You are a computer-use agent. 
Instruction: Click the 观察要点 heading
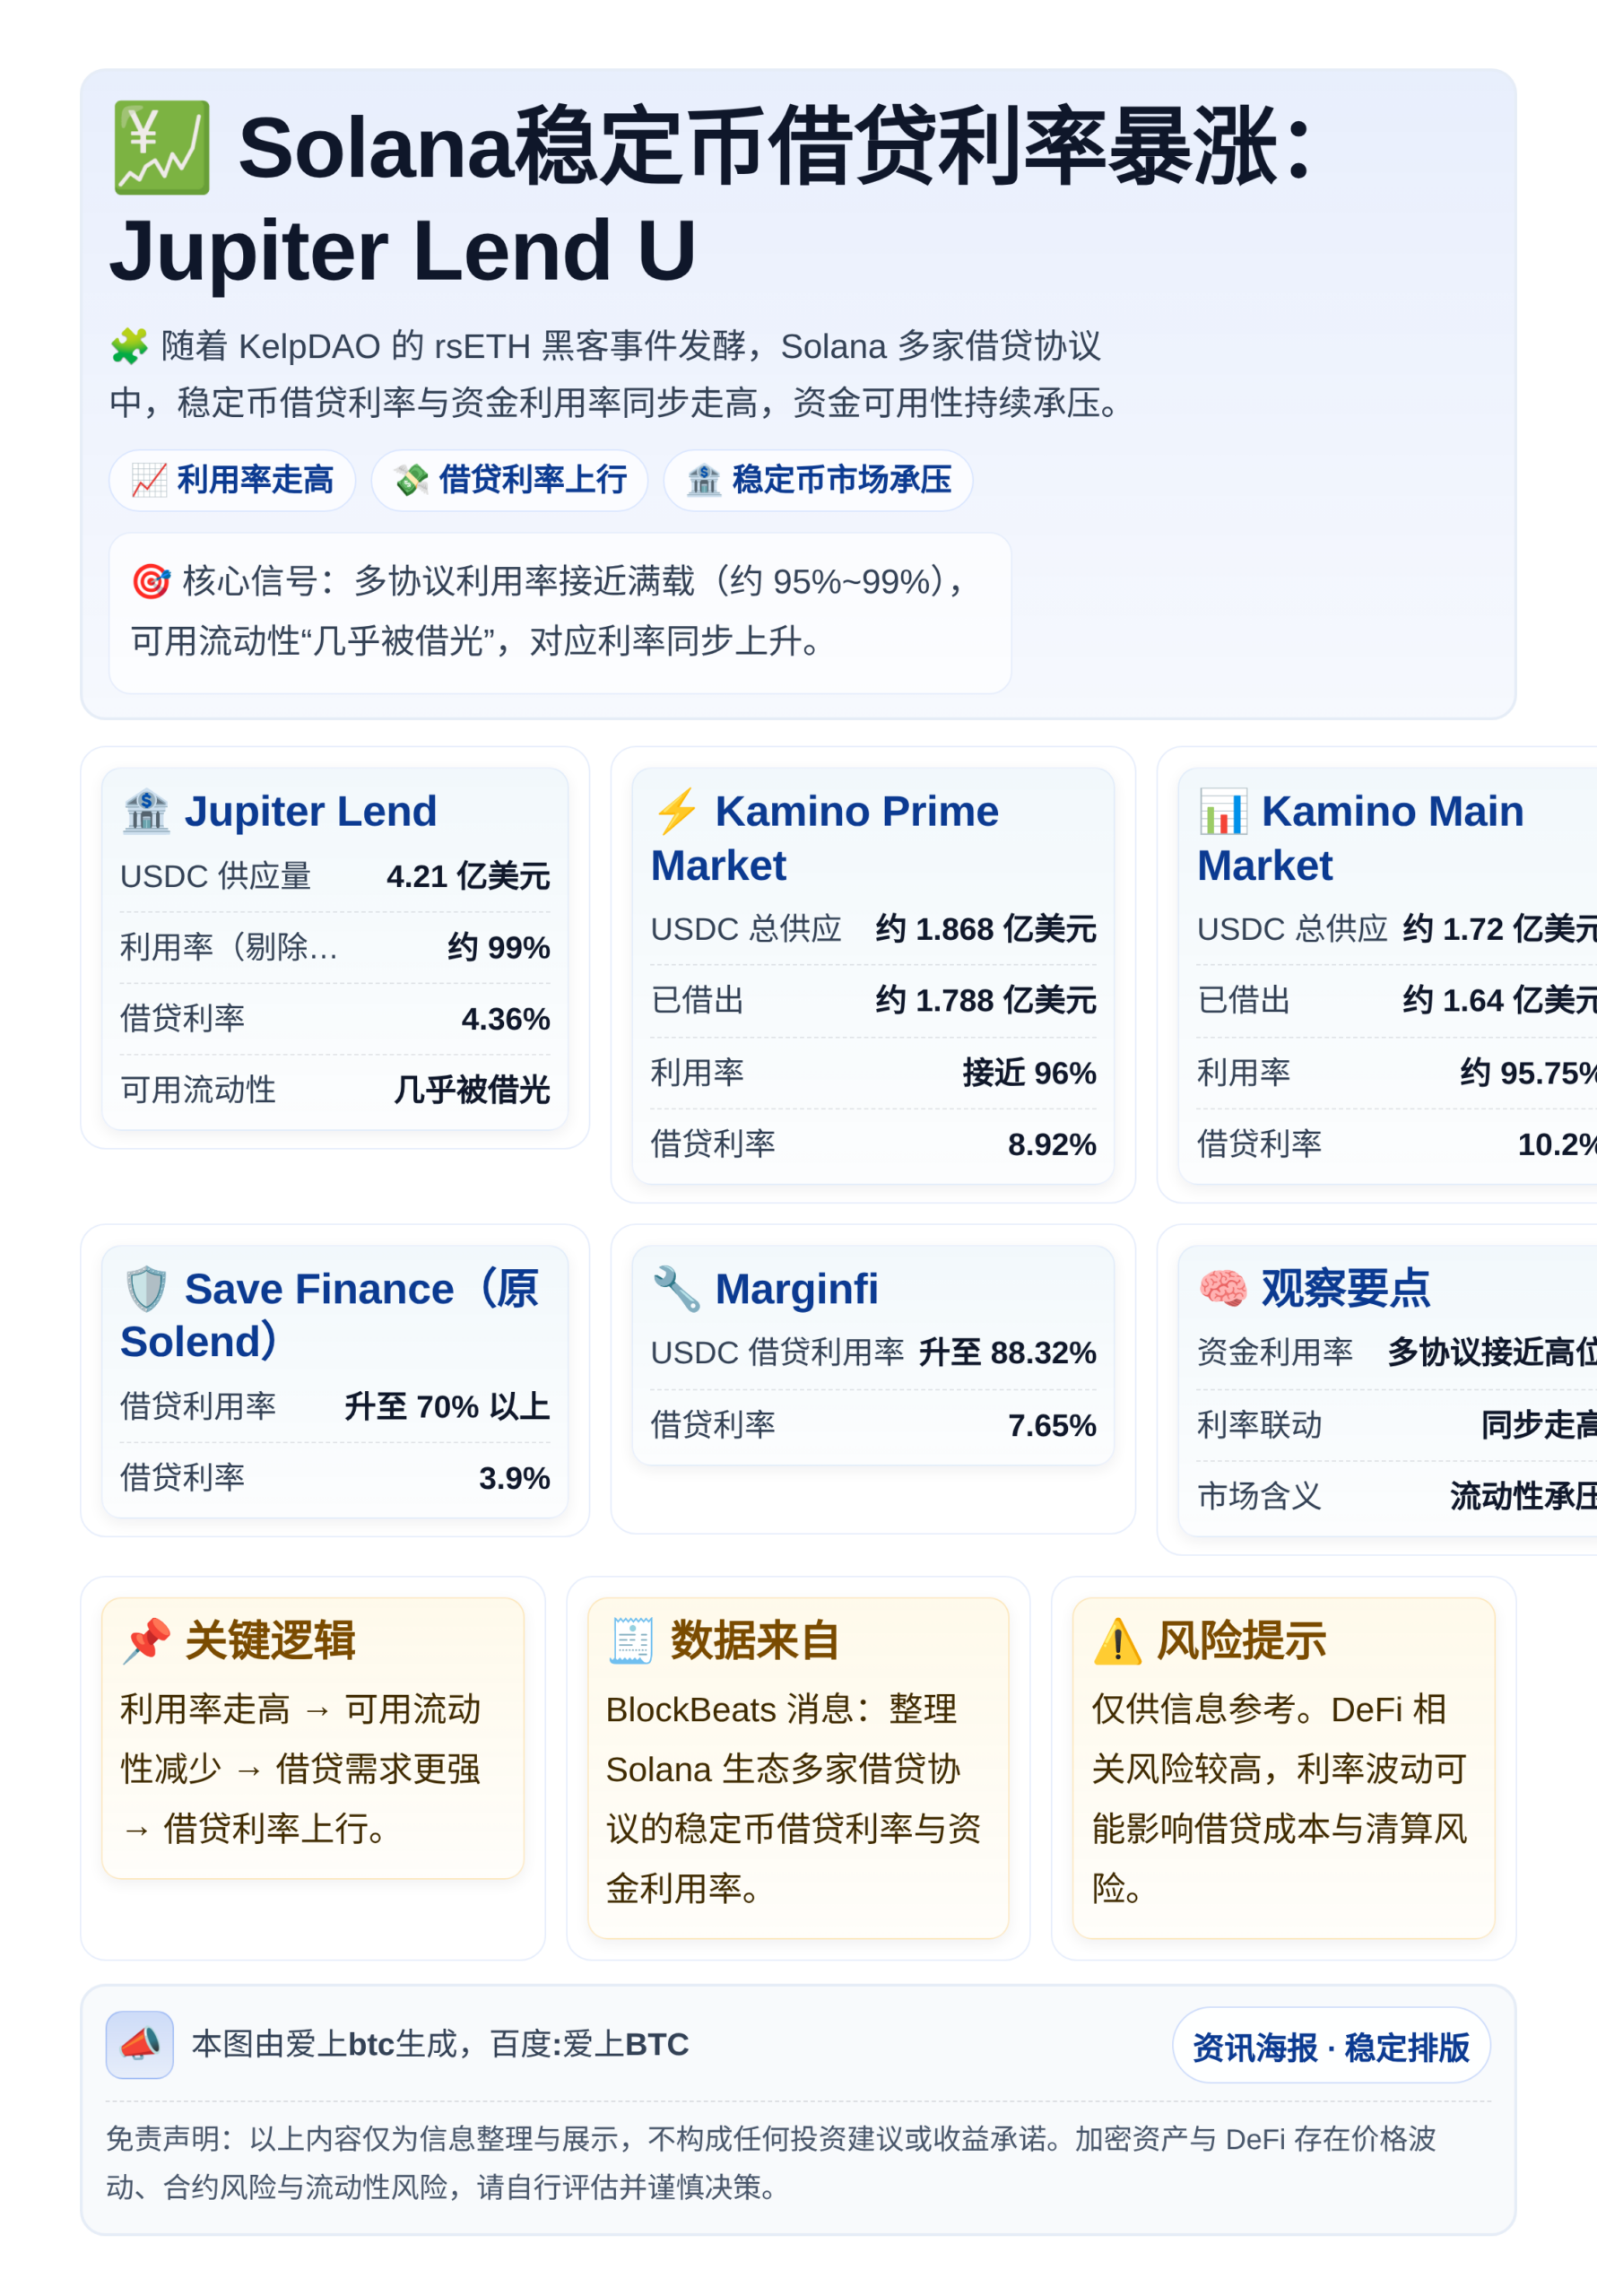1345,1288
